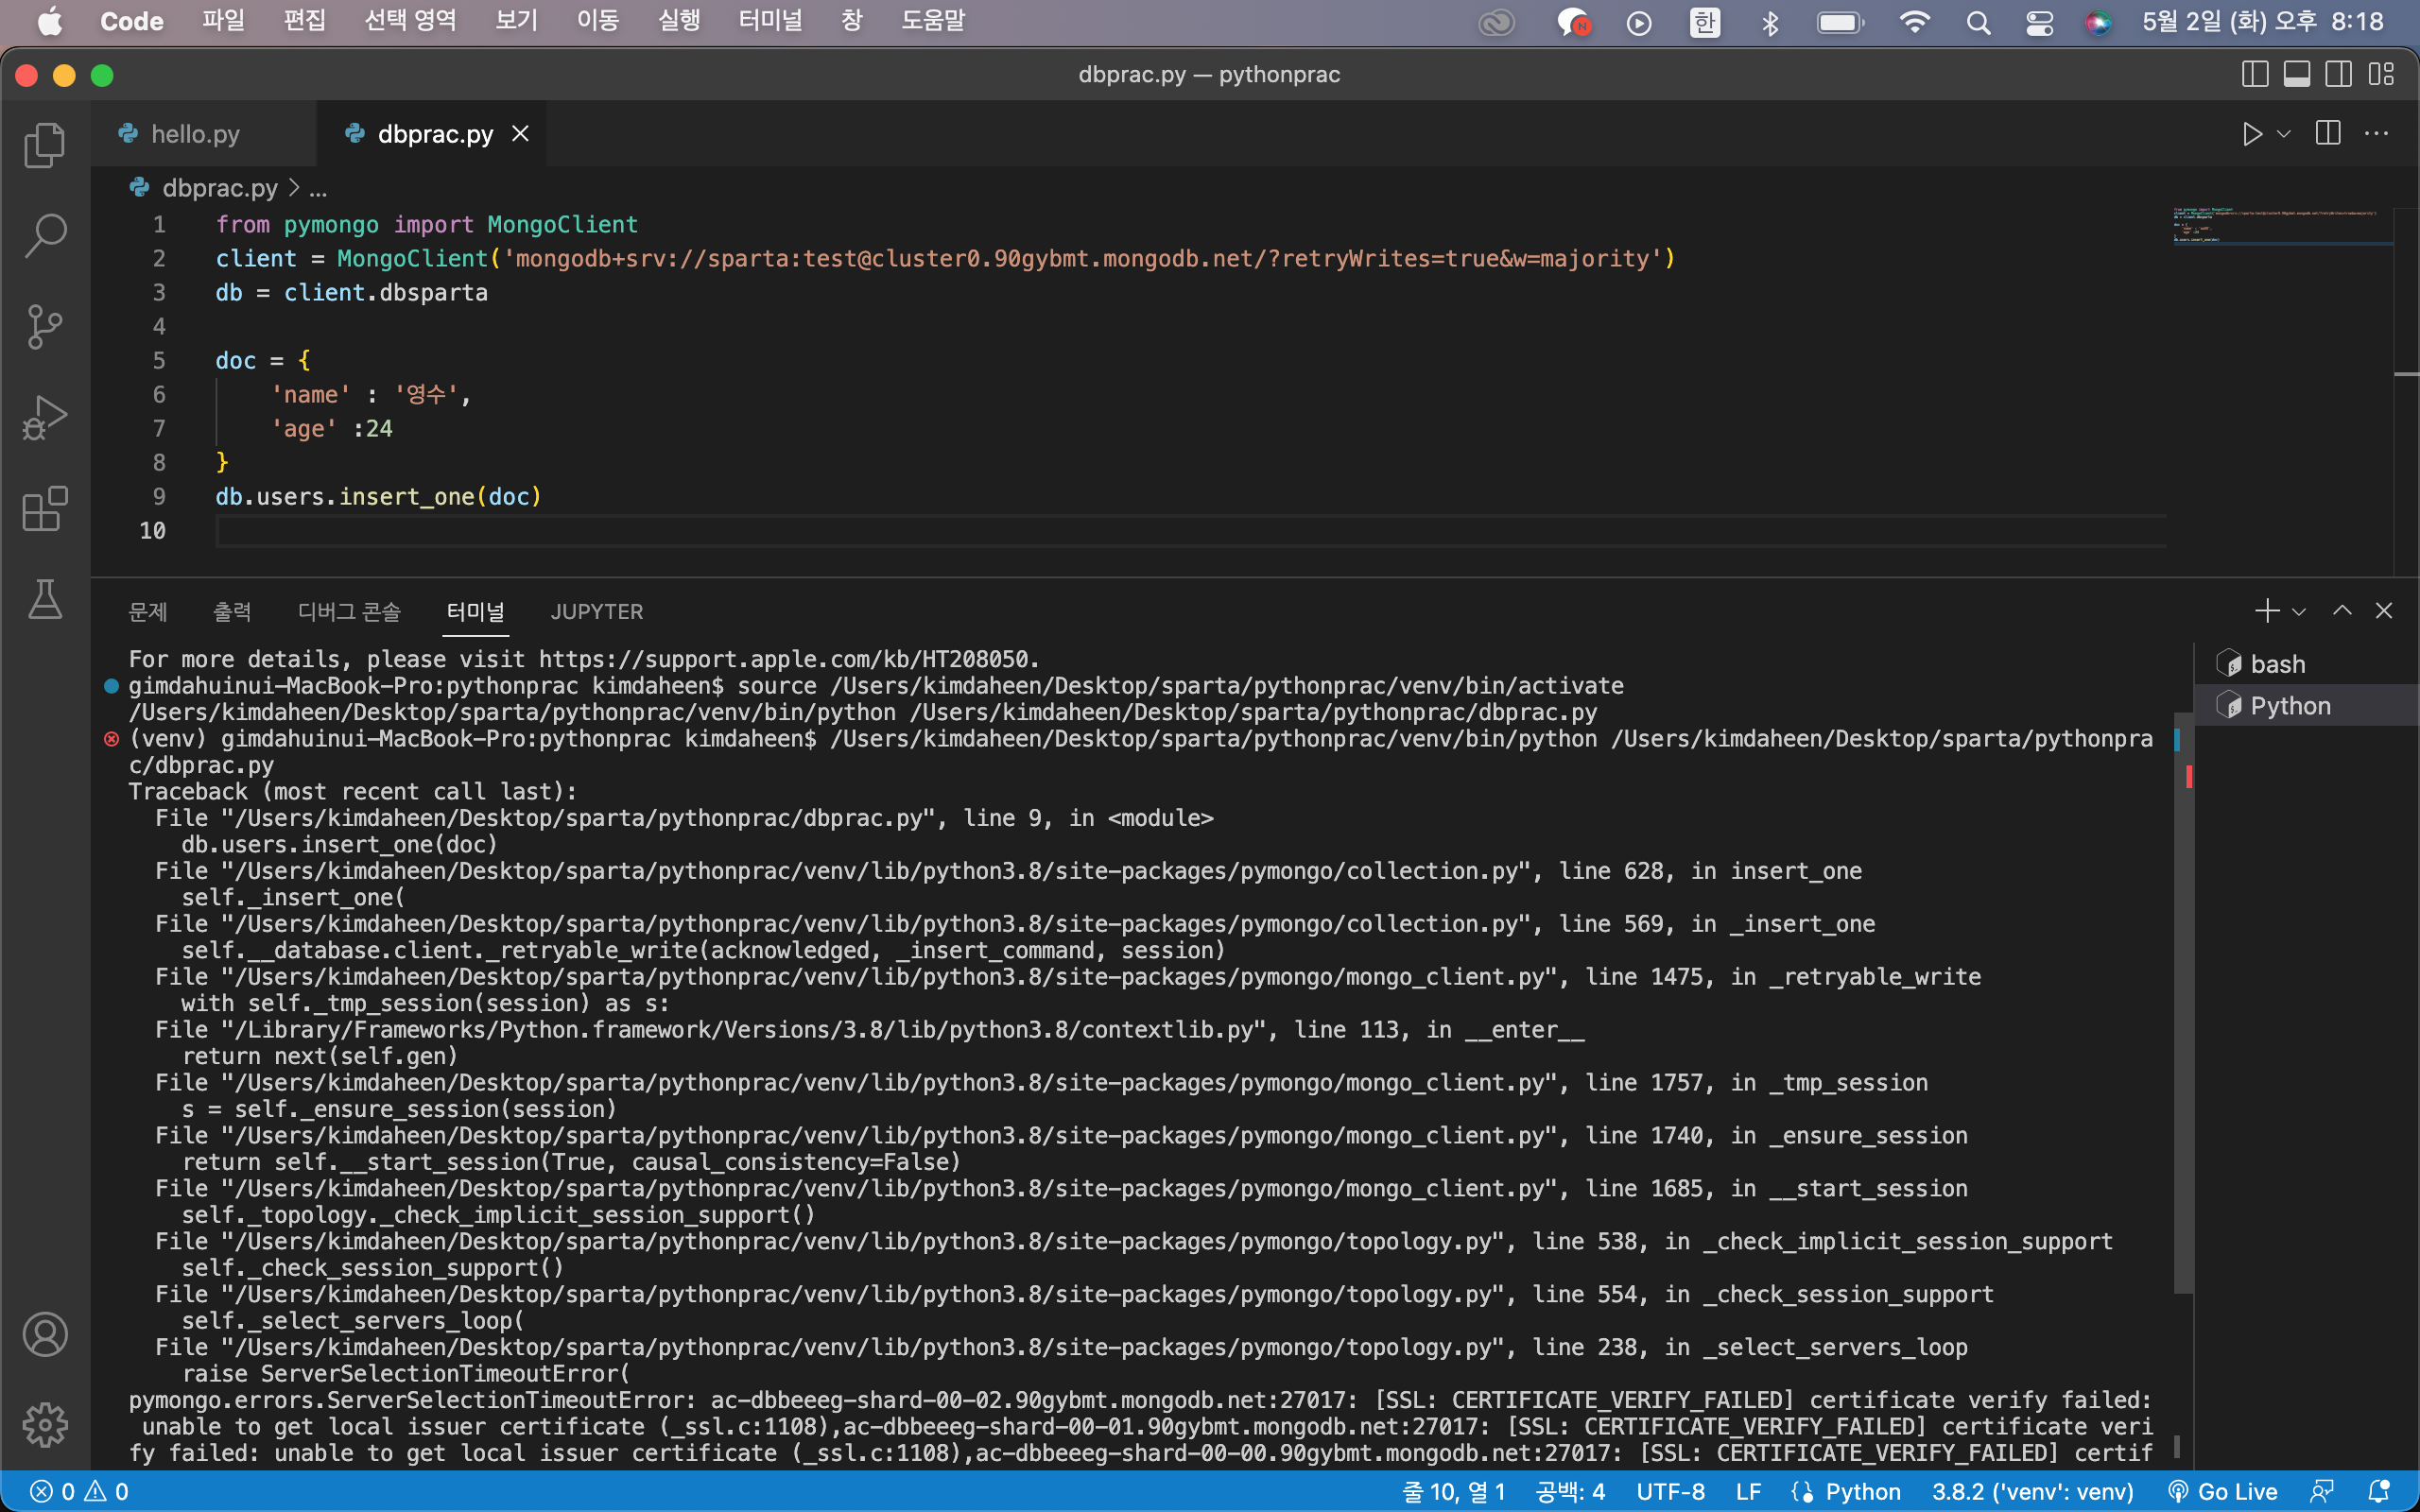Screen dimensions: 2420x1512
Task: Open Siri from menu bar
Action: tap(2098, 22)
